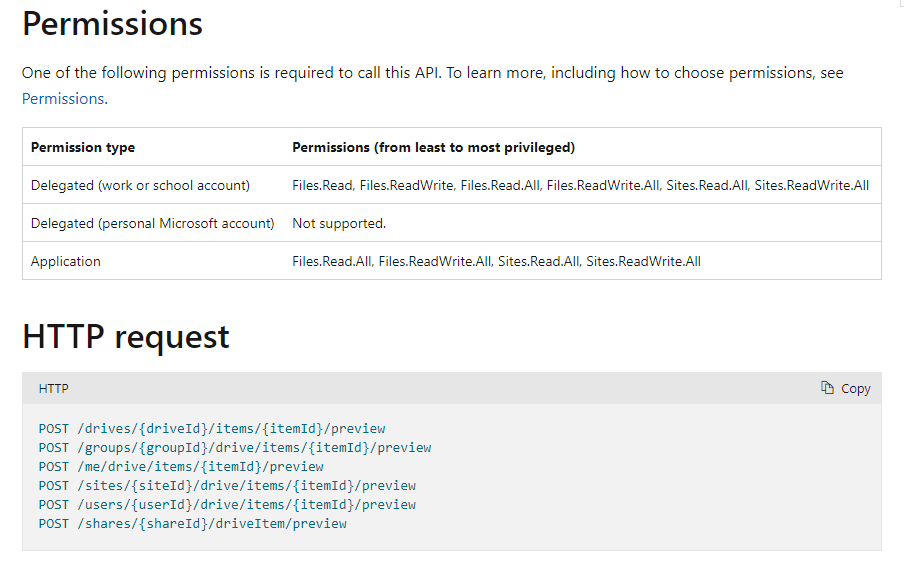Click the Permissions page heading
Viewport: 904px width, 571px height.
click(112, 23)
